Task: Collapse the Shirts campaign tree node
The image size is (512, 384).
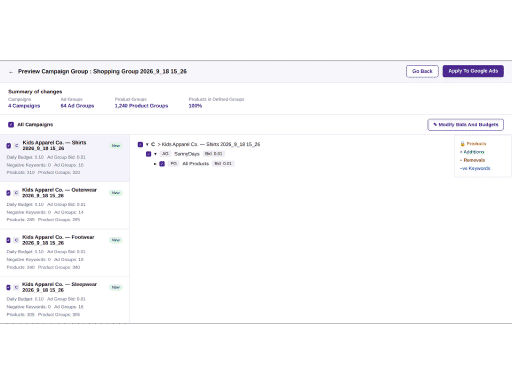Action: [x=147, y=144]
